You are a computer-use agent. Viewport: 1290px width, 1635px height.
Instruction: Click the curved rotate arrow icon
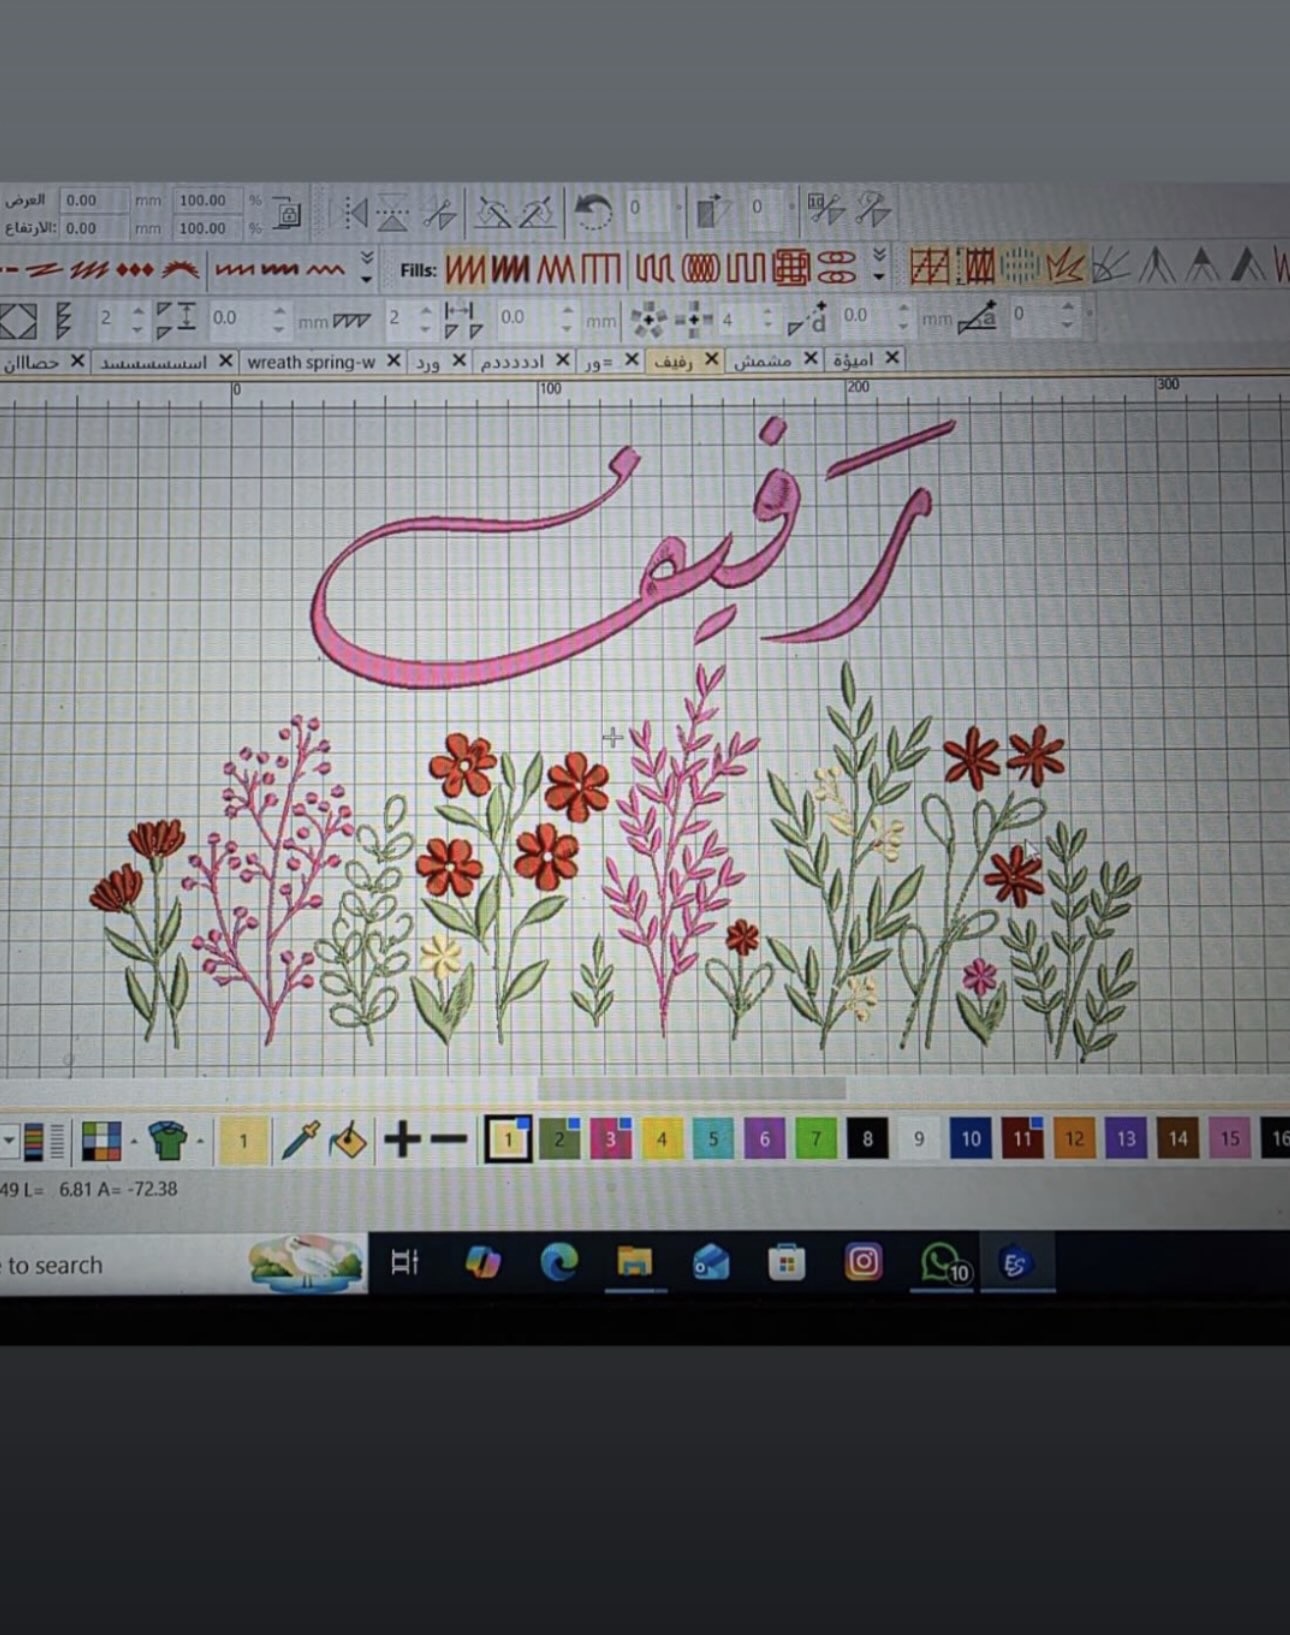coord(592,212)
